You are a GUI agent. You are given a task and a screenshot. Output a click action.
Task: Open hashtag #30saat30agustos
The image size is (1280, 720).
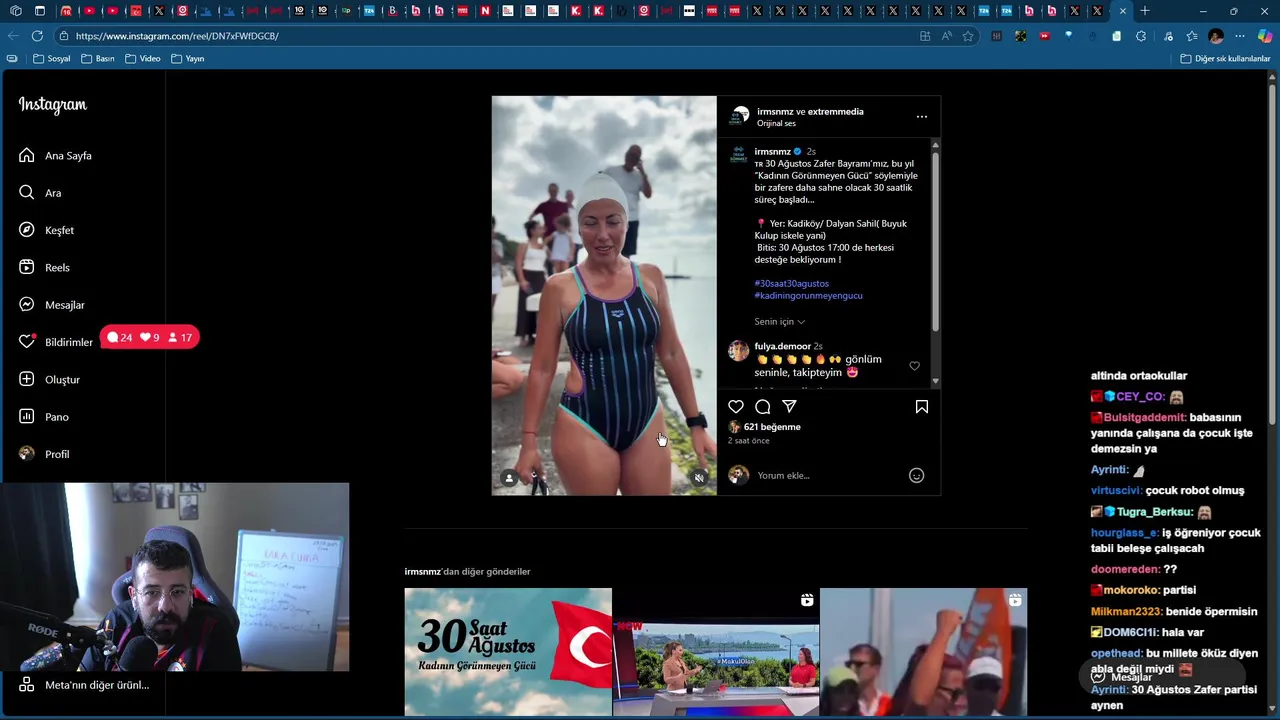tap(792, 284)
